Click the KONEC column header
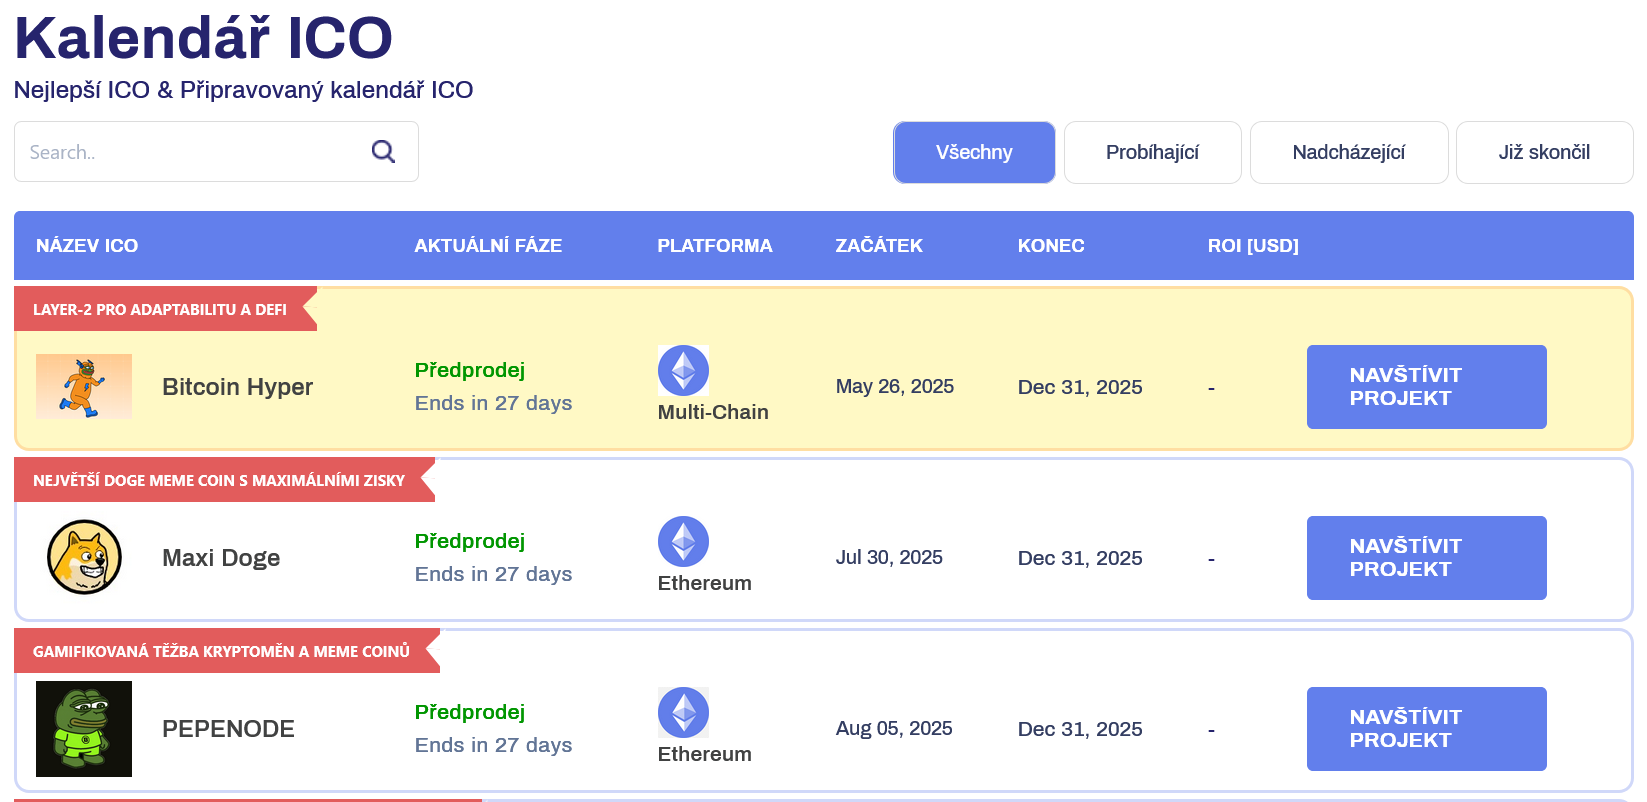 (1051, 246)
